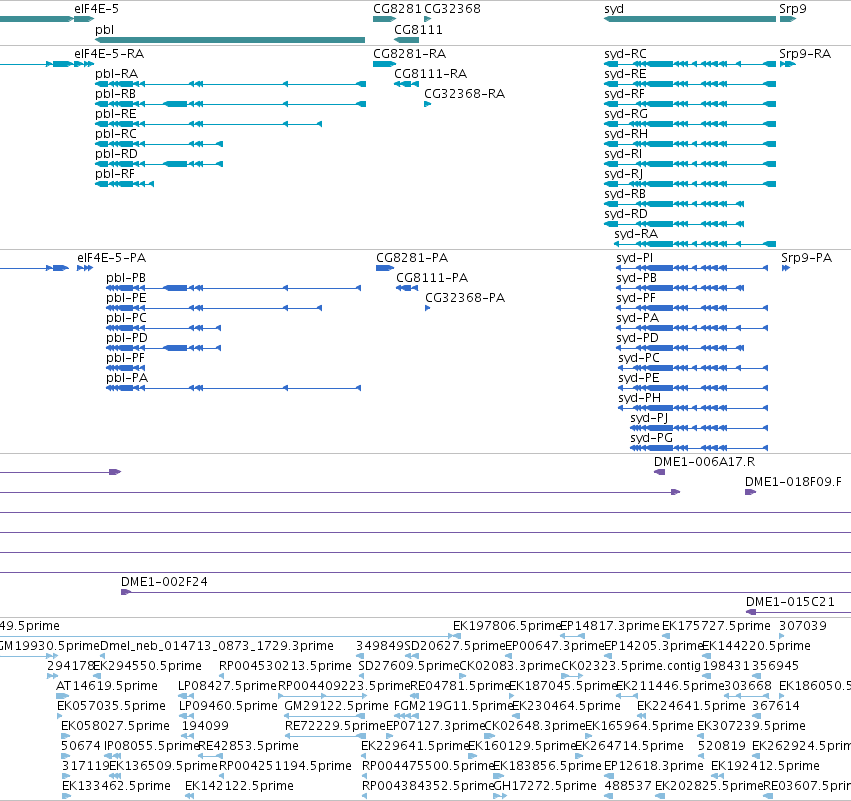The image size is (851, 801).
Task: Click the pbl-PD protein label
Action: 126,338
